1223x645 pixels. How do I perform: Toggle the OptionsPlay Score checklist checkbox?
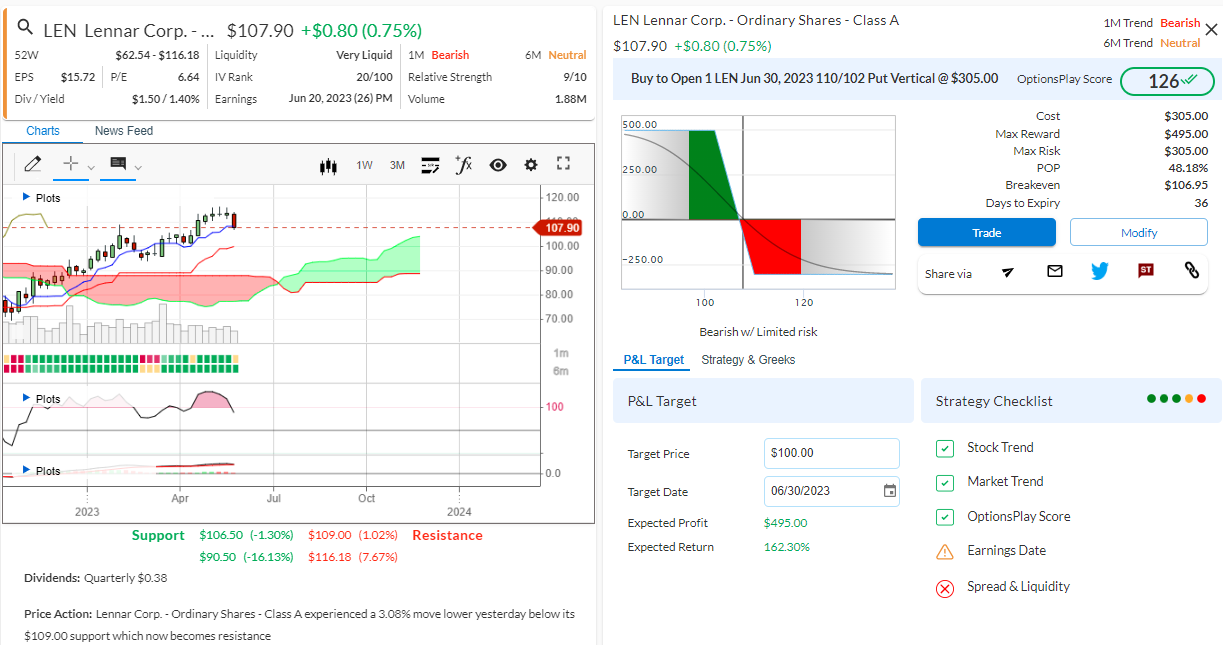(945, 517)
